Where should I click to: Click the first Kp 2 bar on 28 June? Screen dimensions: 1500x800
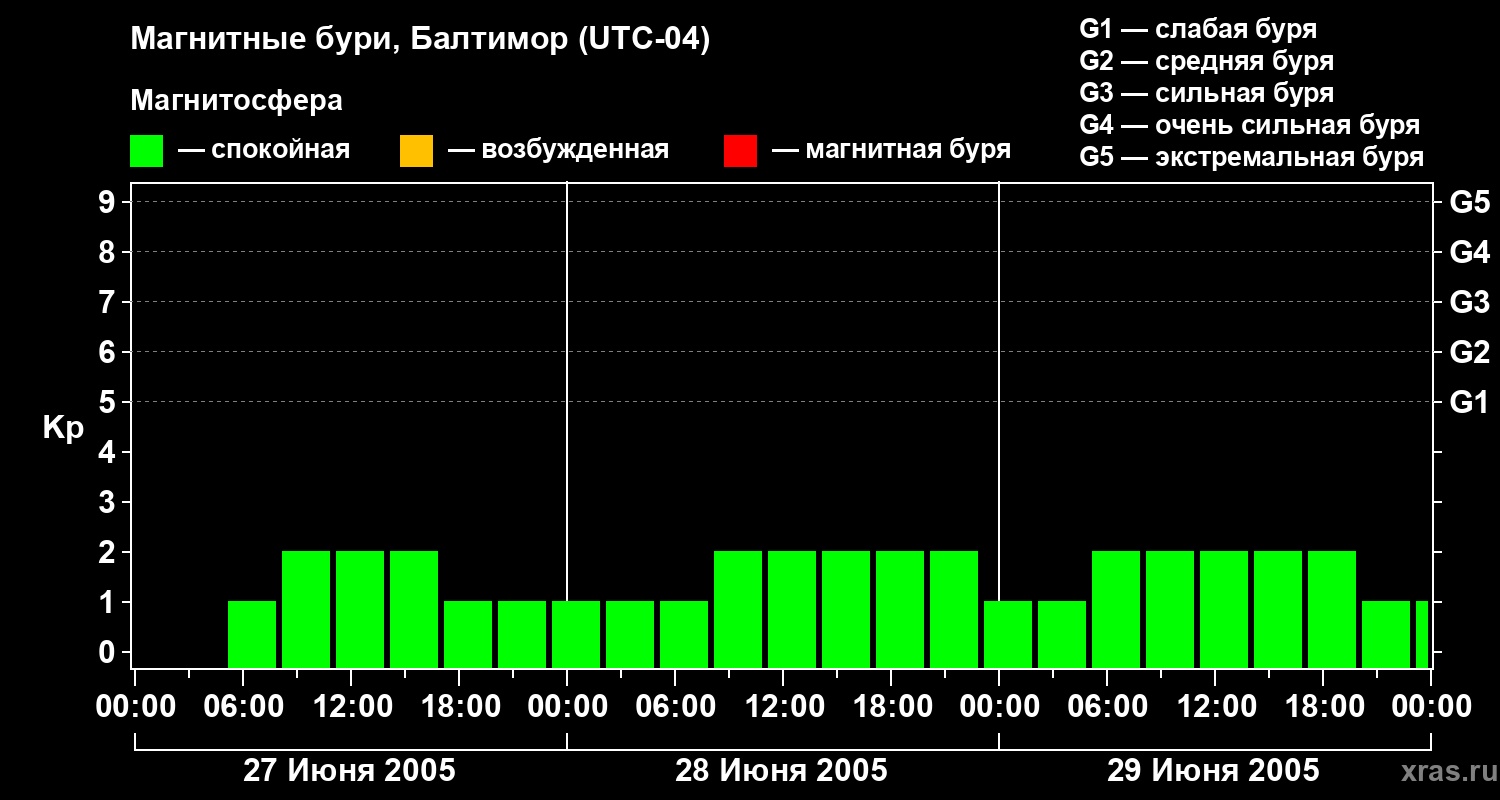tap(738, 609)
